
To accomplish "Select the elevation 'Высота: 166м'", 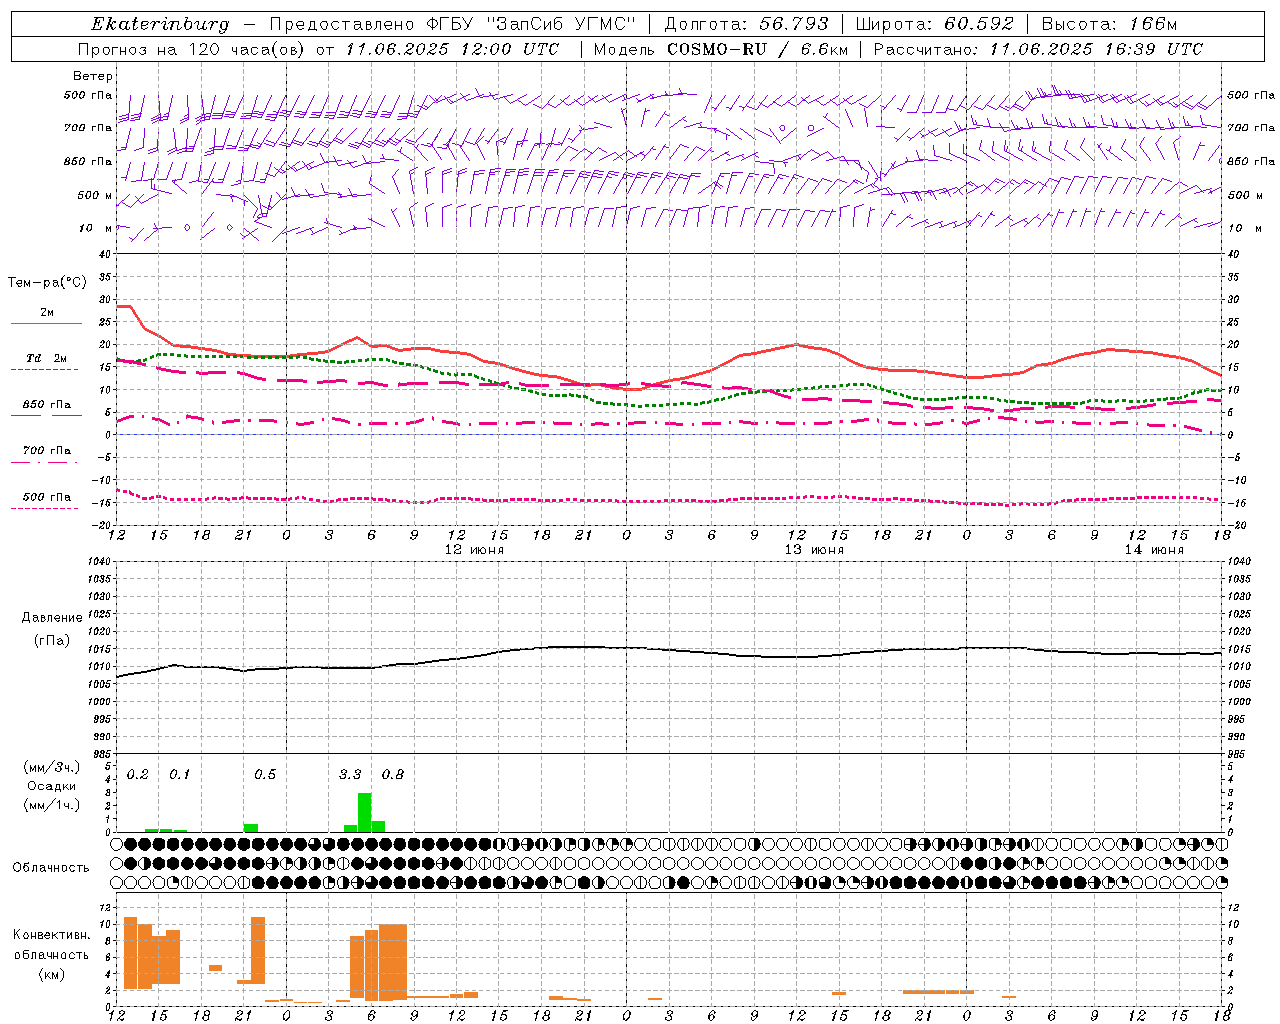I will pos(1109,24).
